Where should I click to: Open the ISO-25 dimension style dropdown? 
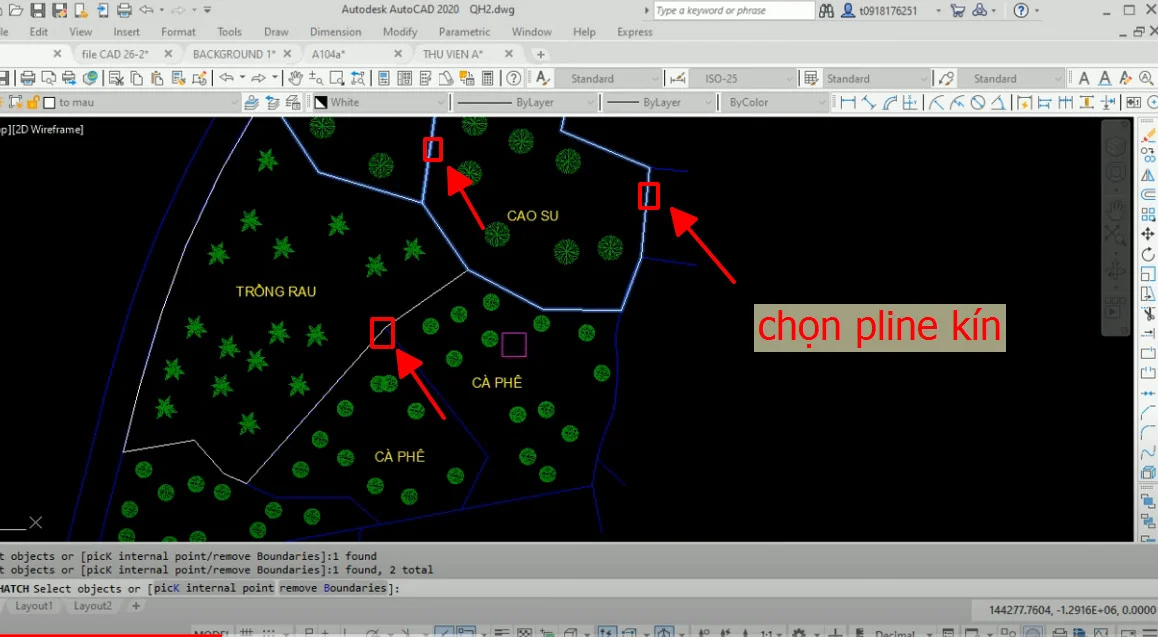tap(741, 78)
